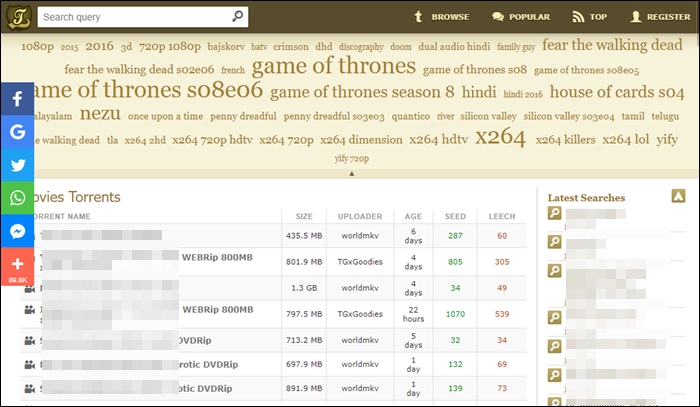Open uploader TGxGoodies in the 801.9 MB row

pos(360,262)
